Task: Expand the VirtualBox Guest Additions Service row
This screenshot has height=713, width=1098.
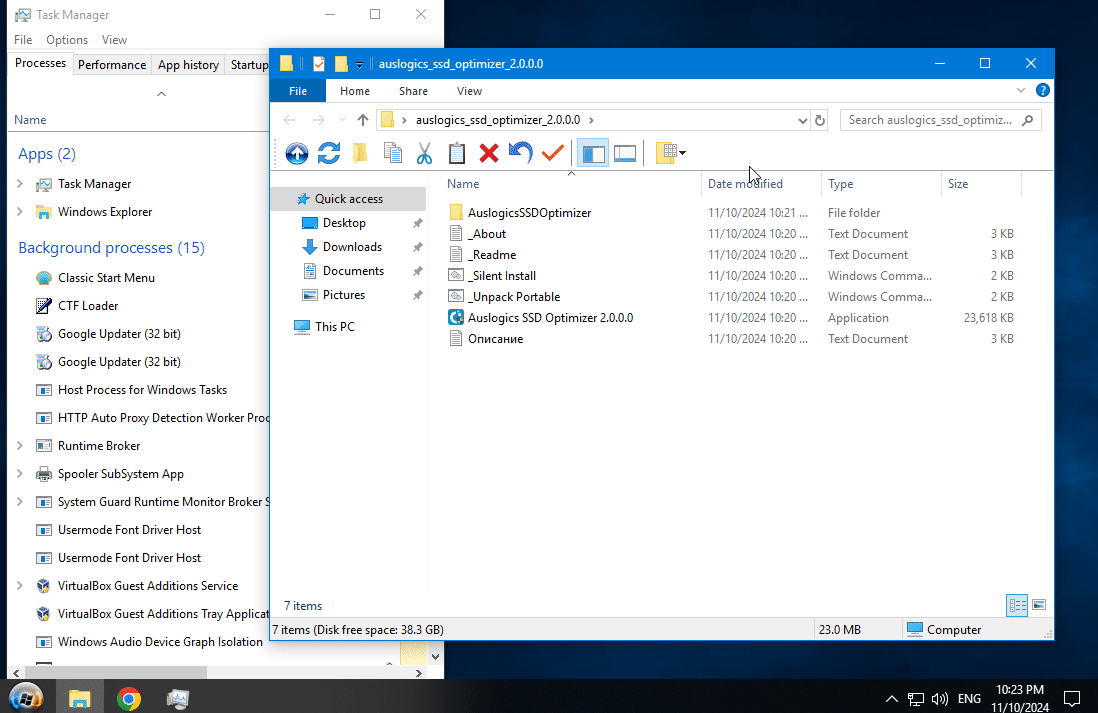Action: click(20, 586)
